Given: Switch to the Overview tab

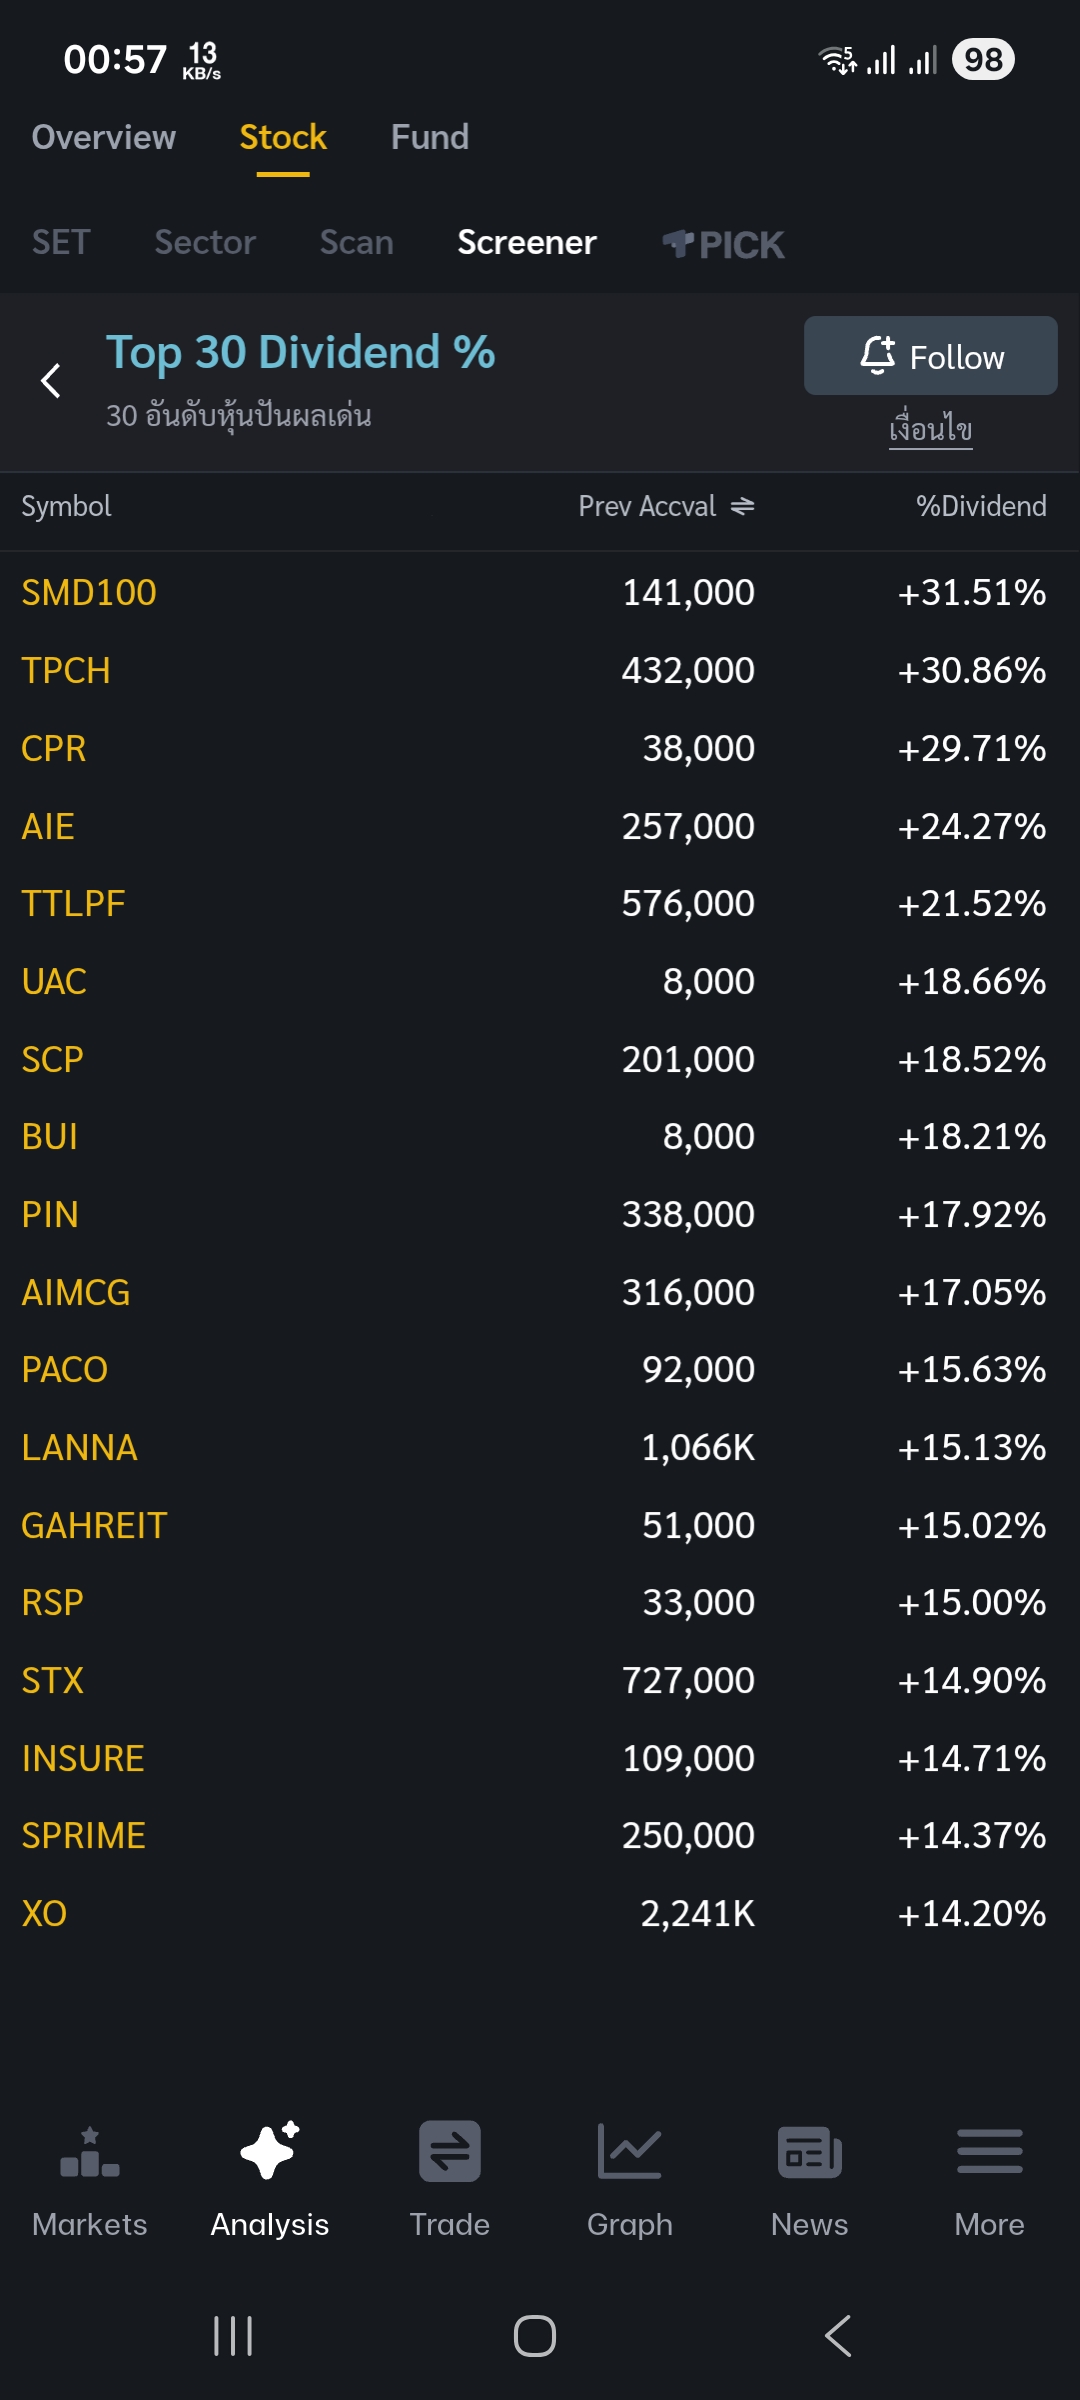Looking at the screenshot, I should click(103, 137).
